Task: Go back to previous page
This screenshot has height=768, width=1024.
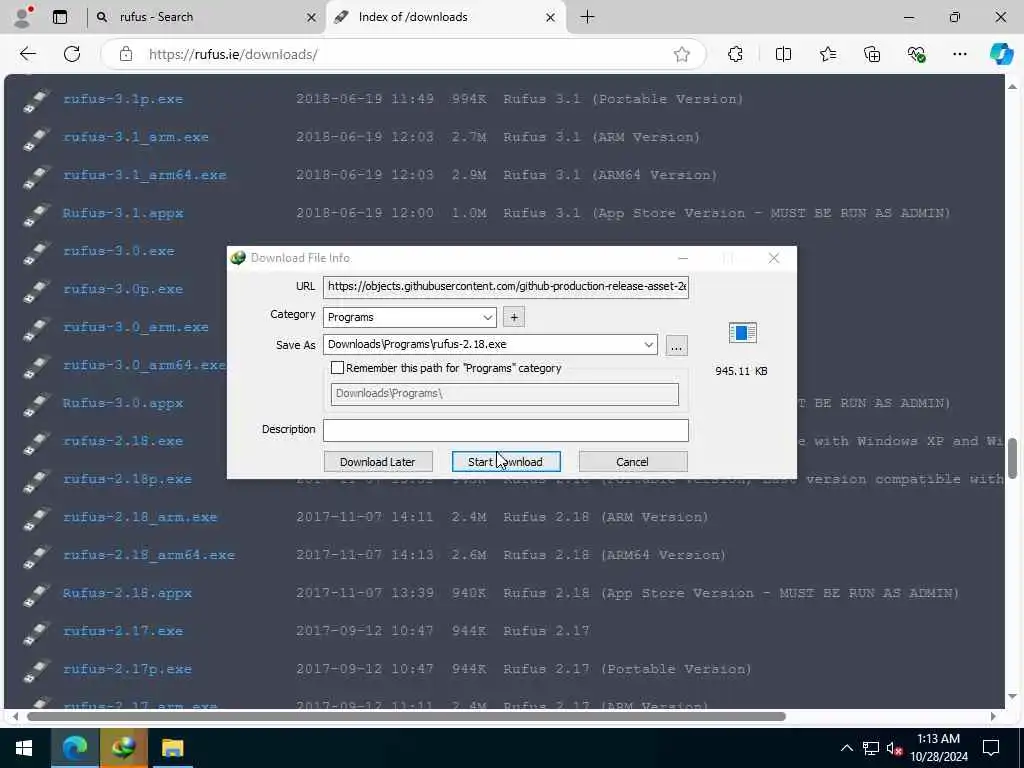Action: click(27, 54)
